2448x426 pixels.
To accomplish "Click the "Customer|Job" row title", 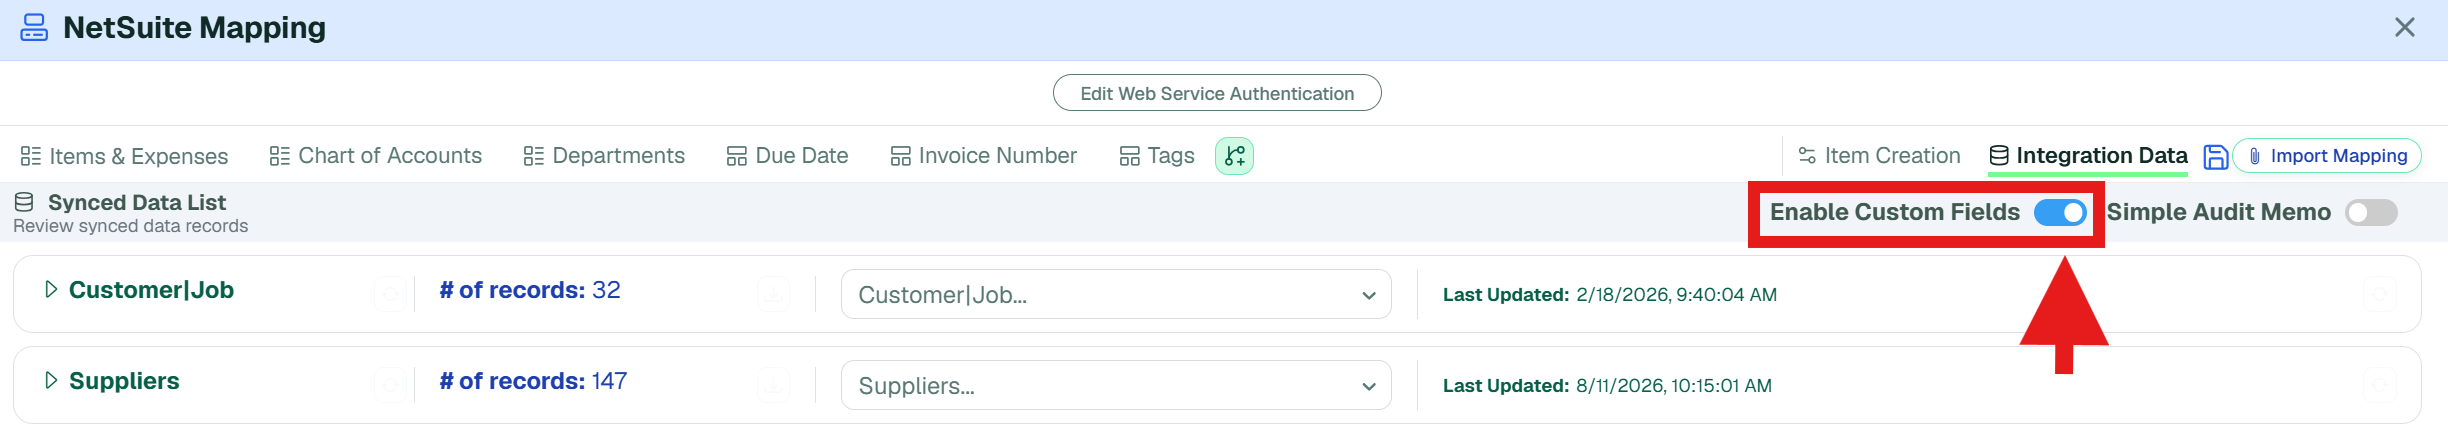I will click(x=151, y=290).
